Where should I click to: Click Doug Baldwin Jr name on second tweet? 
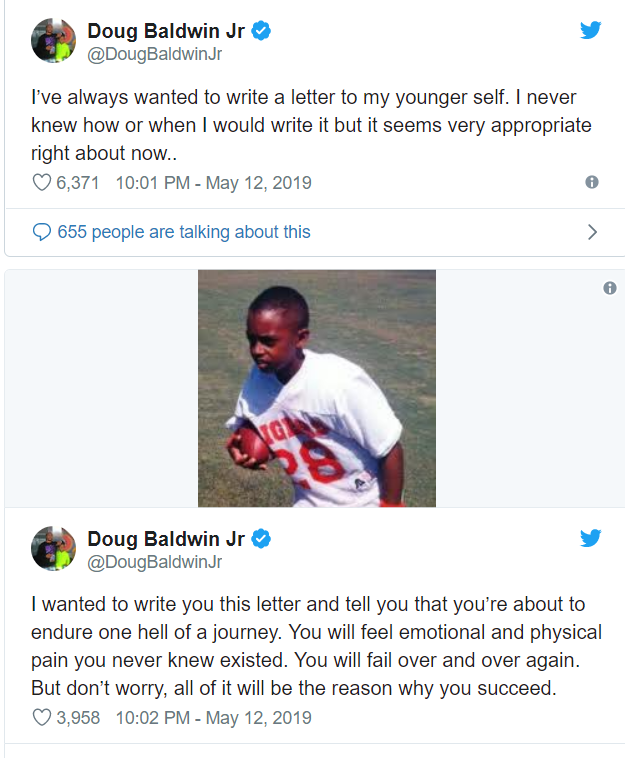166,539
